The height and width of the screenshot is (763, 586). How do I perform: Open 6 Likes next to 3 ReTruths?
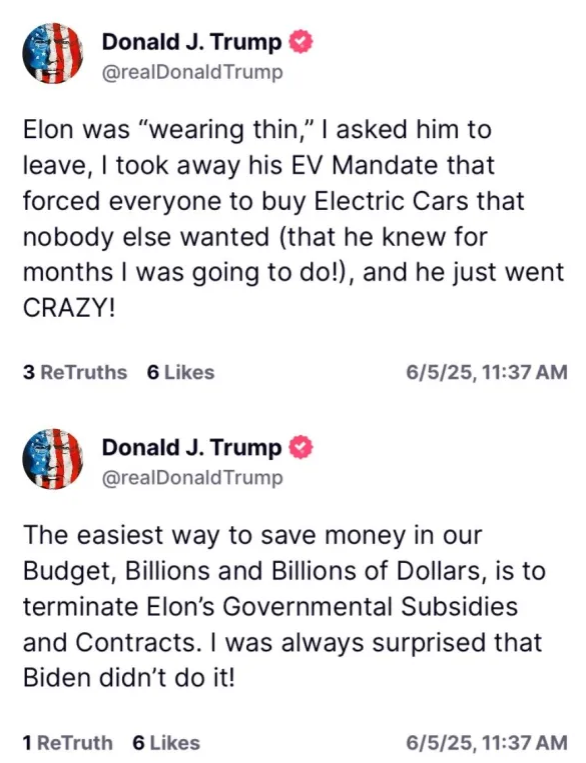pyautogui.click(x=181, y=372)
